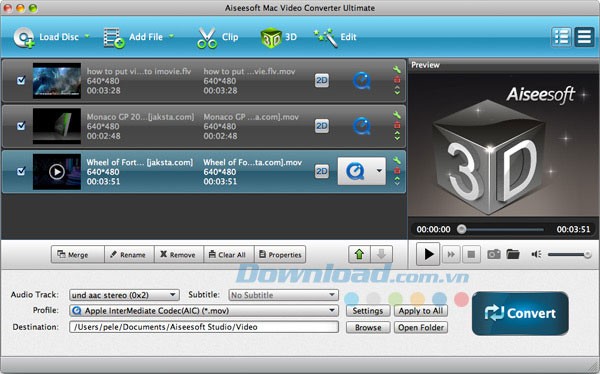Click the Destination path field

point(204,327)
